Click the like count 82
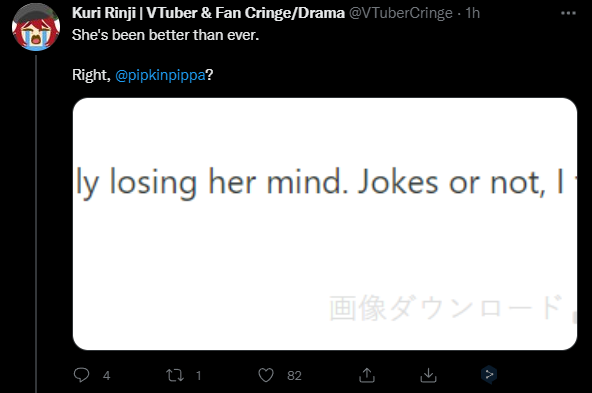Viewport: 592px width, 393px height. click(294, 376)
